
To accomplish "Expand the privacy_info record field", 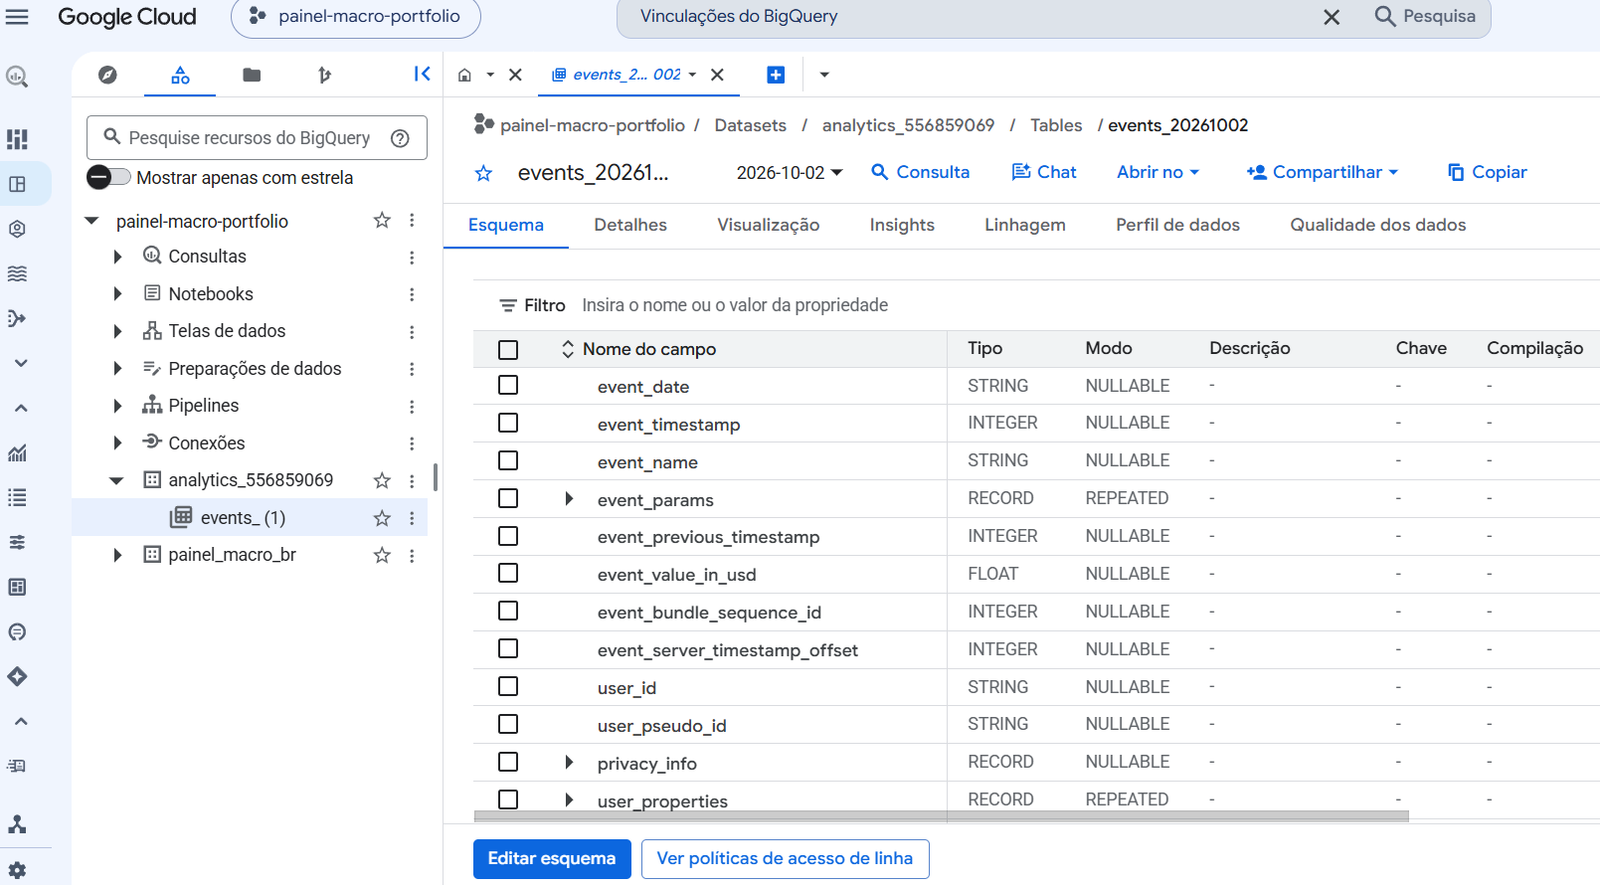I will tap(569, 762).
